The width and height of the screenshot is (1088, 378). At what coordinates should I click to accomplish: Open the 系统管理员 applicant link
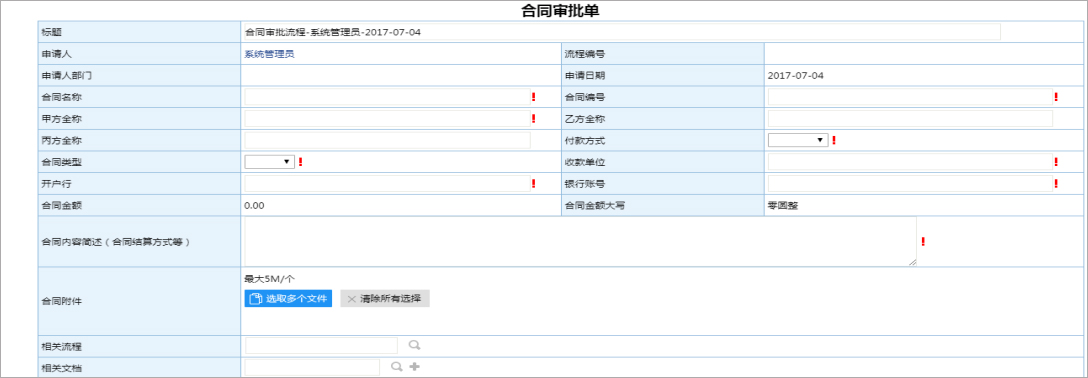pyautogui.click(x=269, y=54)
